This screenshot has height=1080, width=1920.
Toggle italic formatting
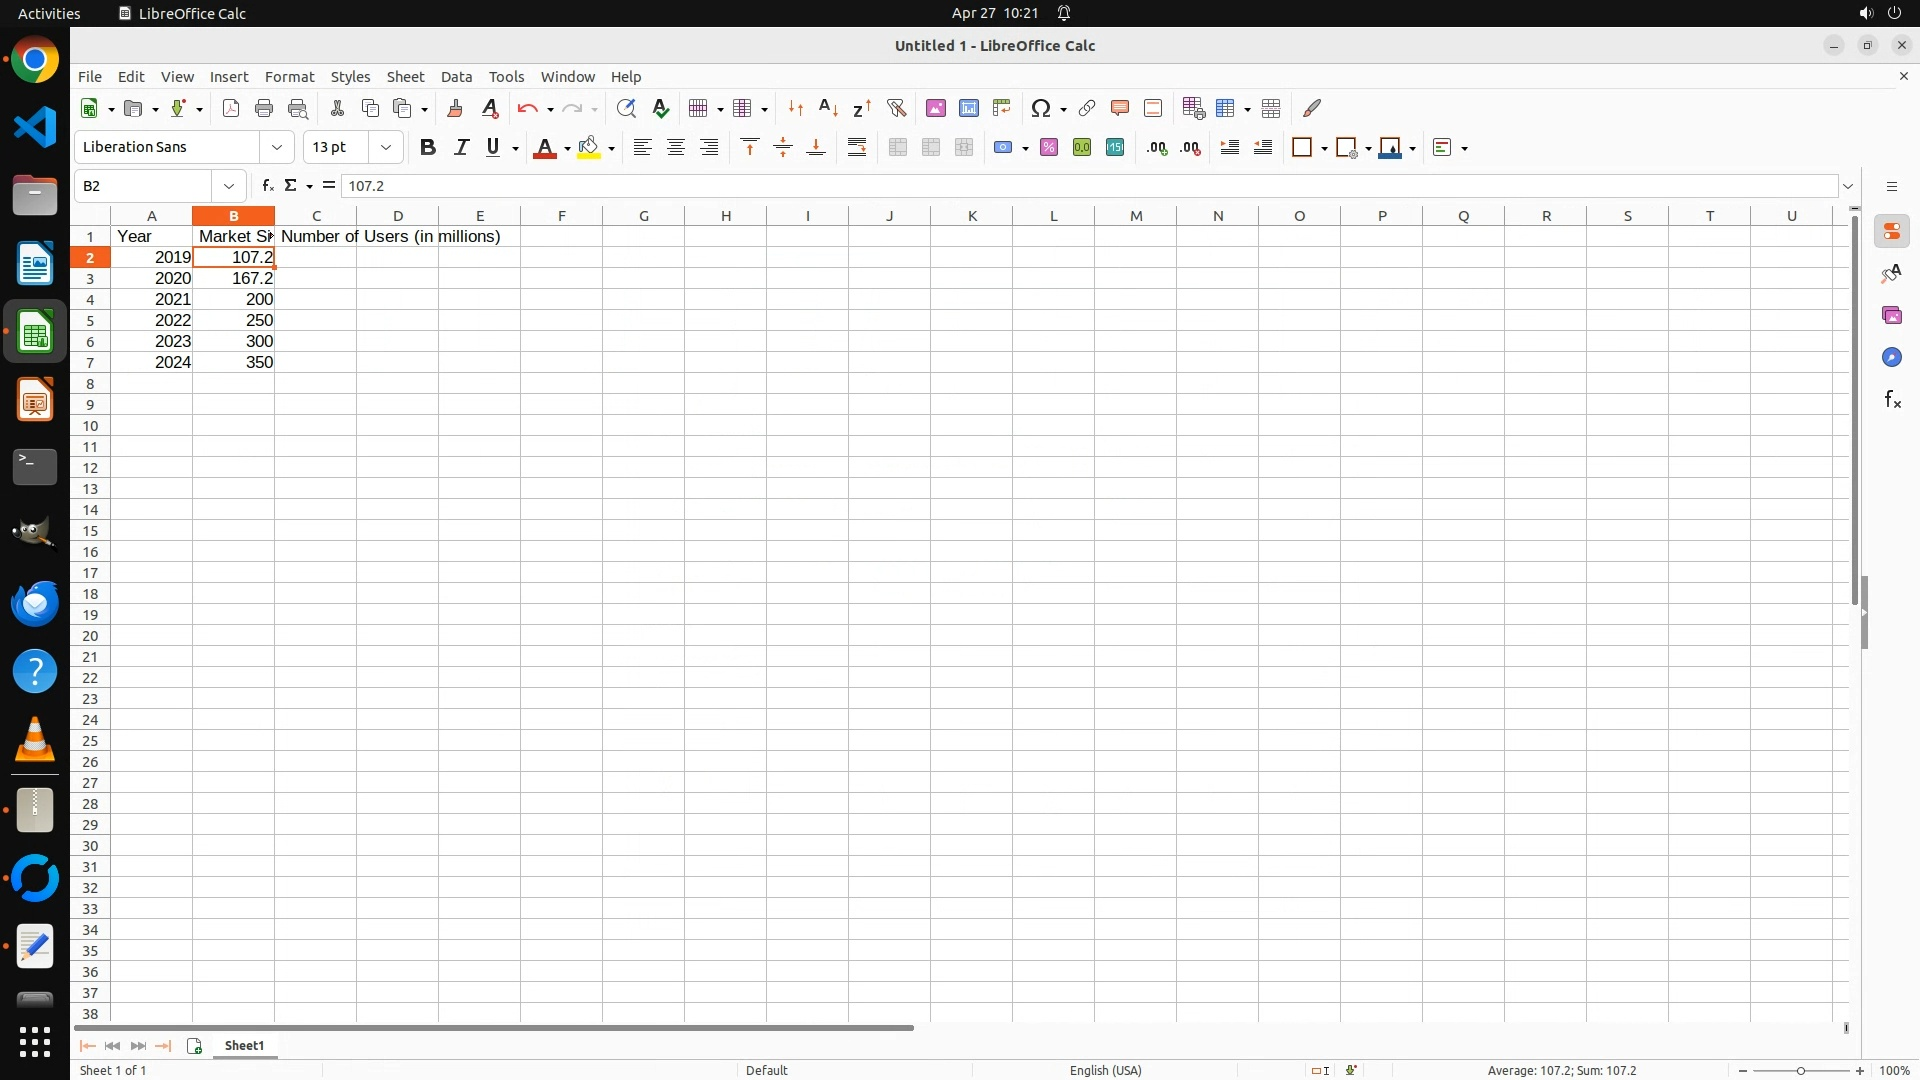(461, 148)
